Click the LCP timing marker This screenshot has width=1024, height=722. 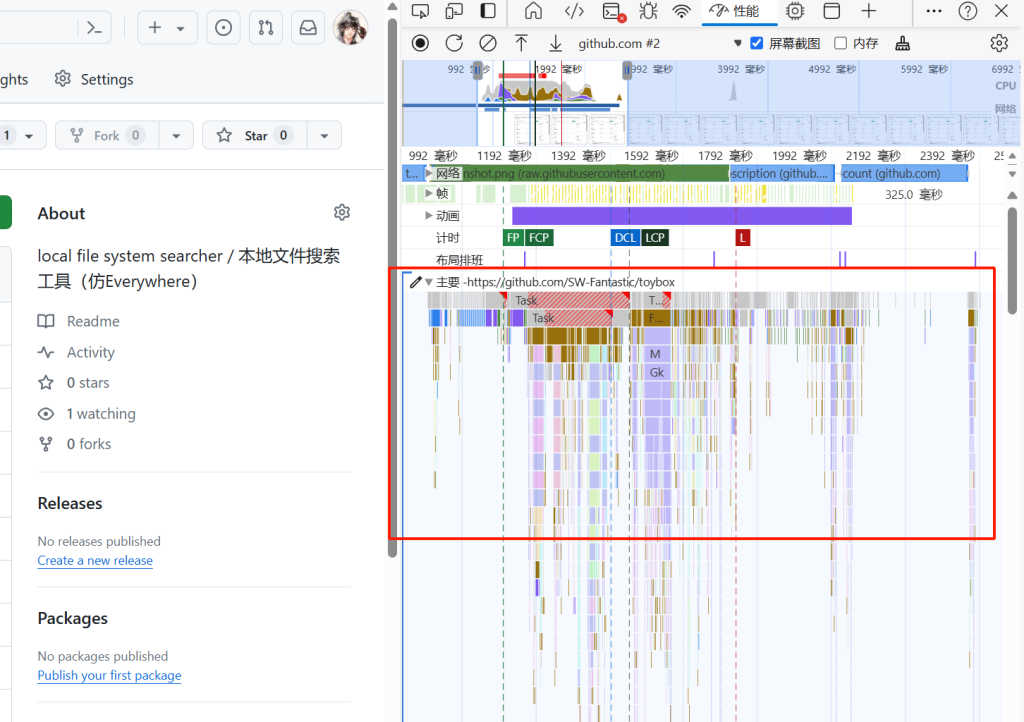tap(655, 237)
